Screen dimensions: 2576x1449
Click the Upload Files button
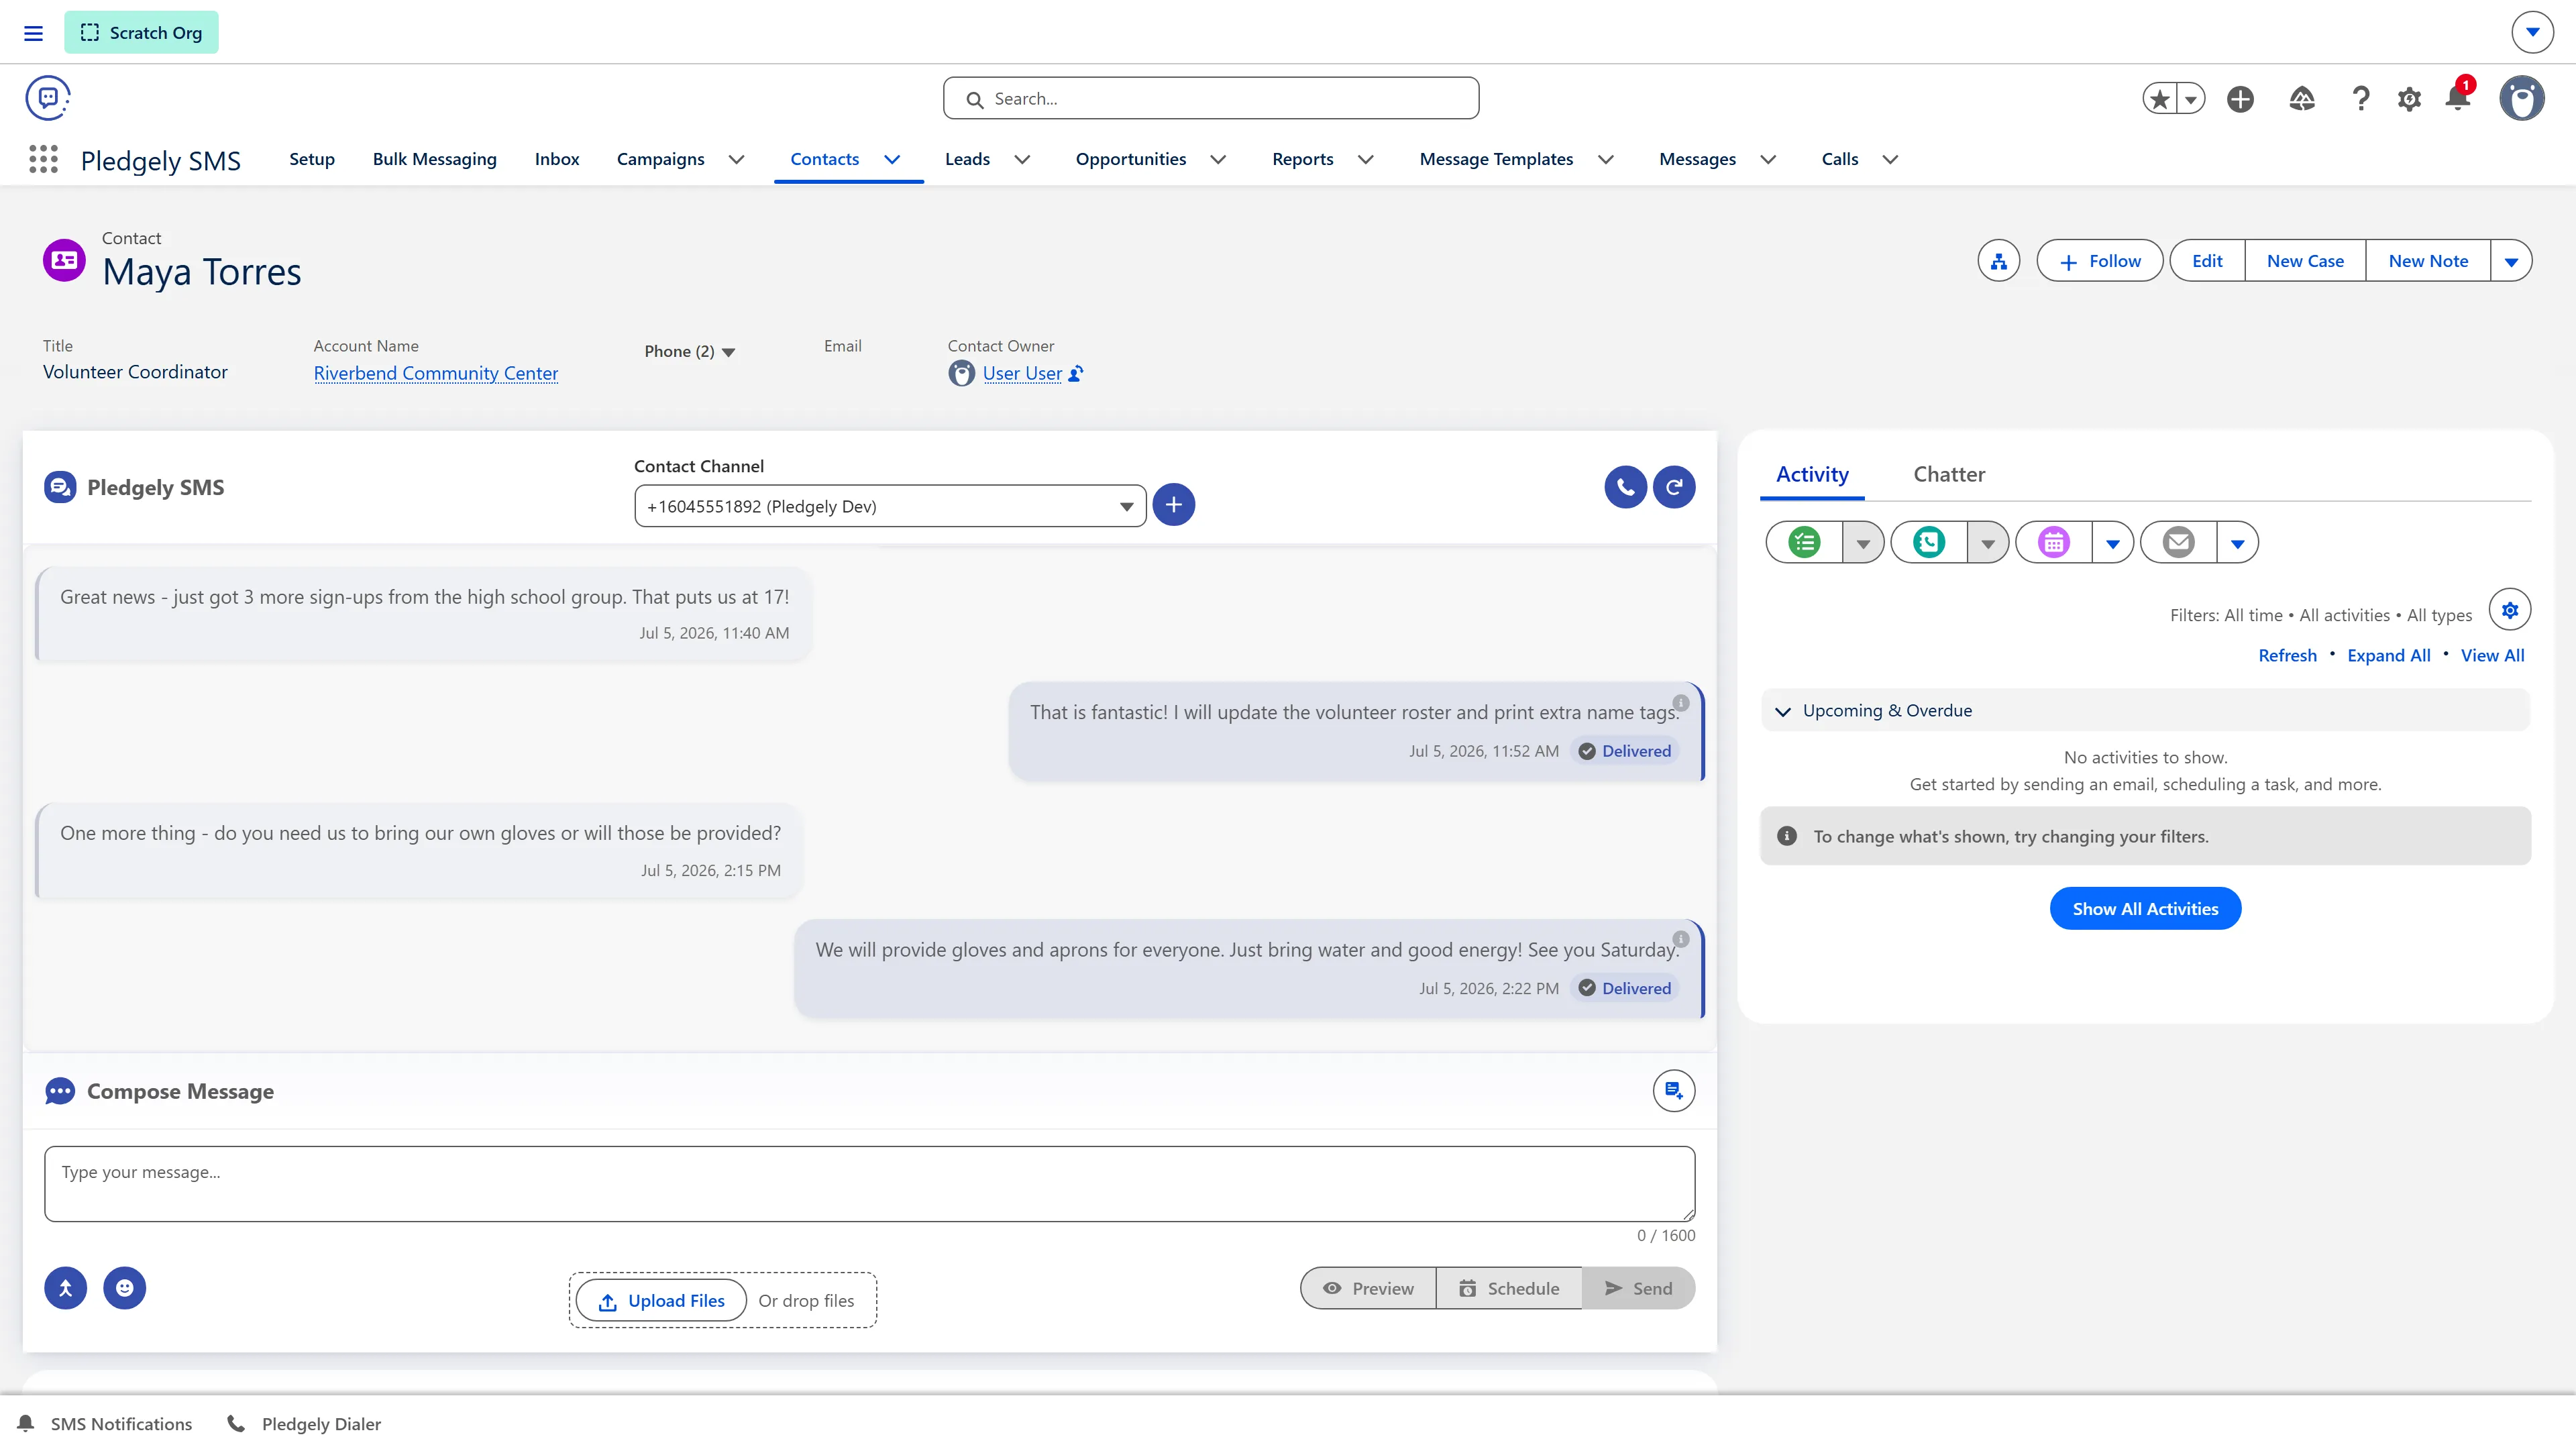662,1300
